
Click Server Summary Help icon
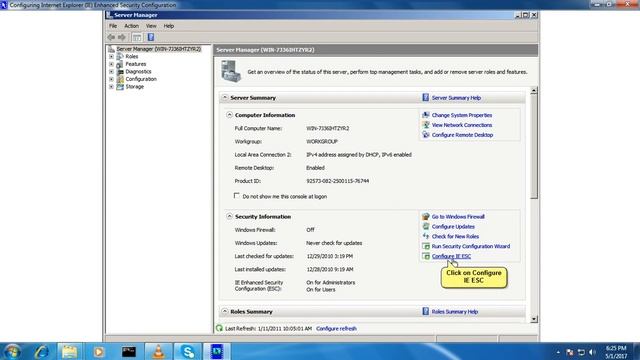[x=425, y=98]
